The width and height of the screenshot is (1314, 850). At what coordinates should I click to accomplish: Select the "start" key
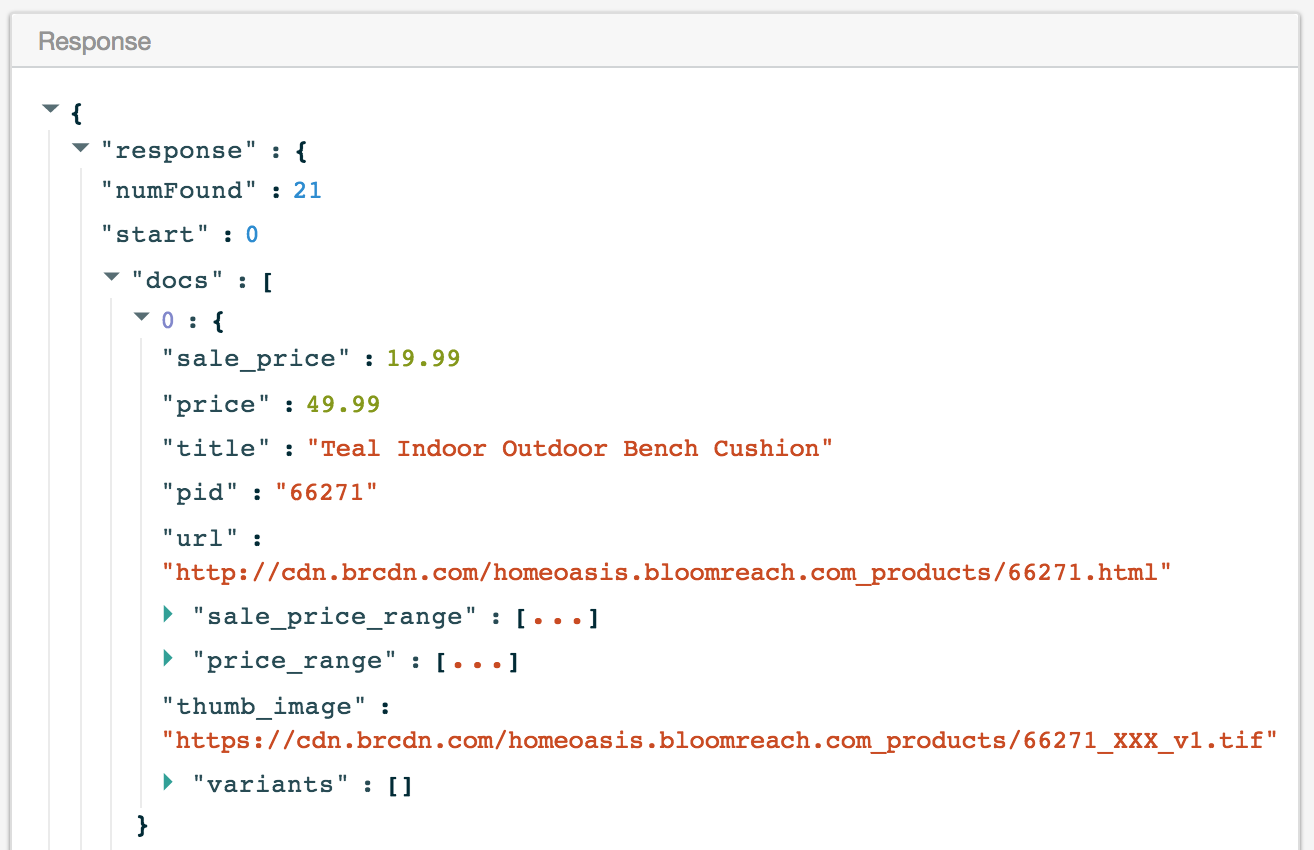pos(156,235)
